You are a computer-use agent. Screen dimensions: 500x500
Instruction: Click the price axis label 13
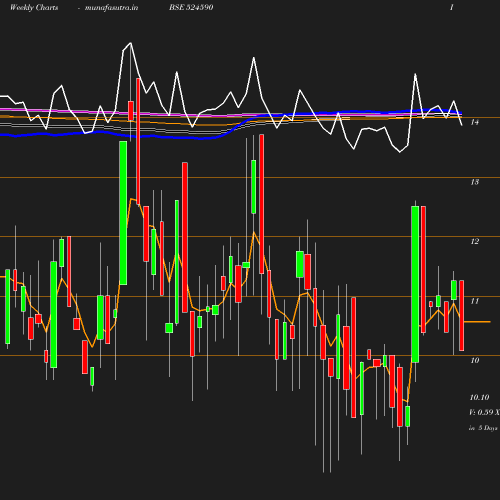pos(475,182)
